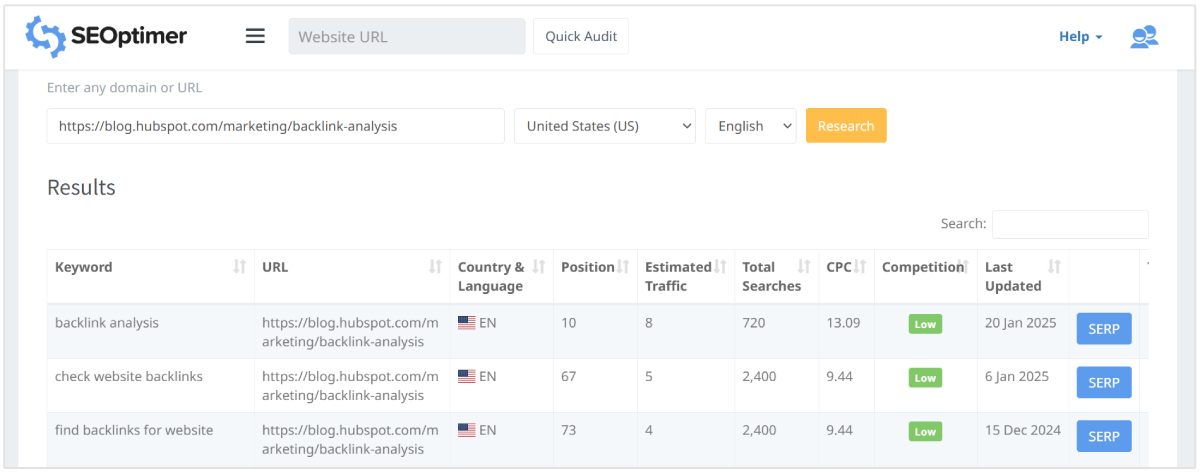This screenshot has width=1200, height=474.
Task: Open the English language dropdown
Action: click(x=750, y=126)
